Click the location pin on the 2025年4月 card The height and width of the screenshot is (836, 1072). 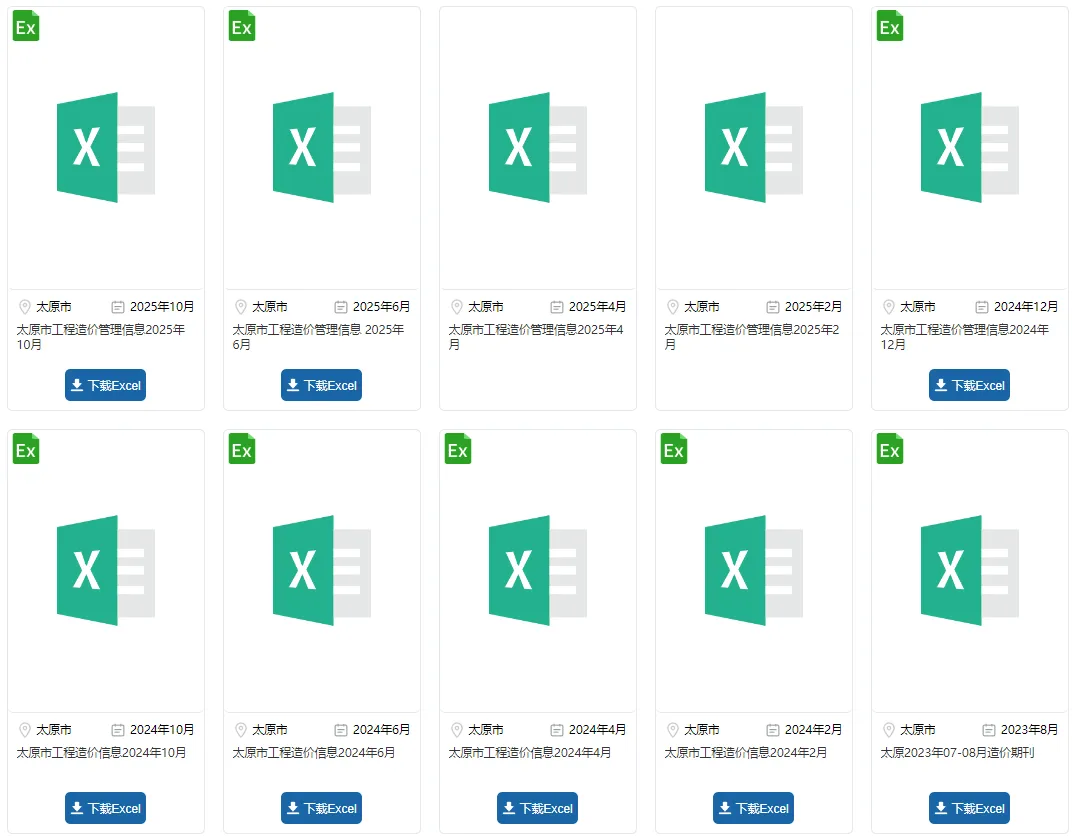pos(457,307)
